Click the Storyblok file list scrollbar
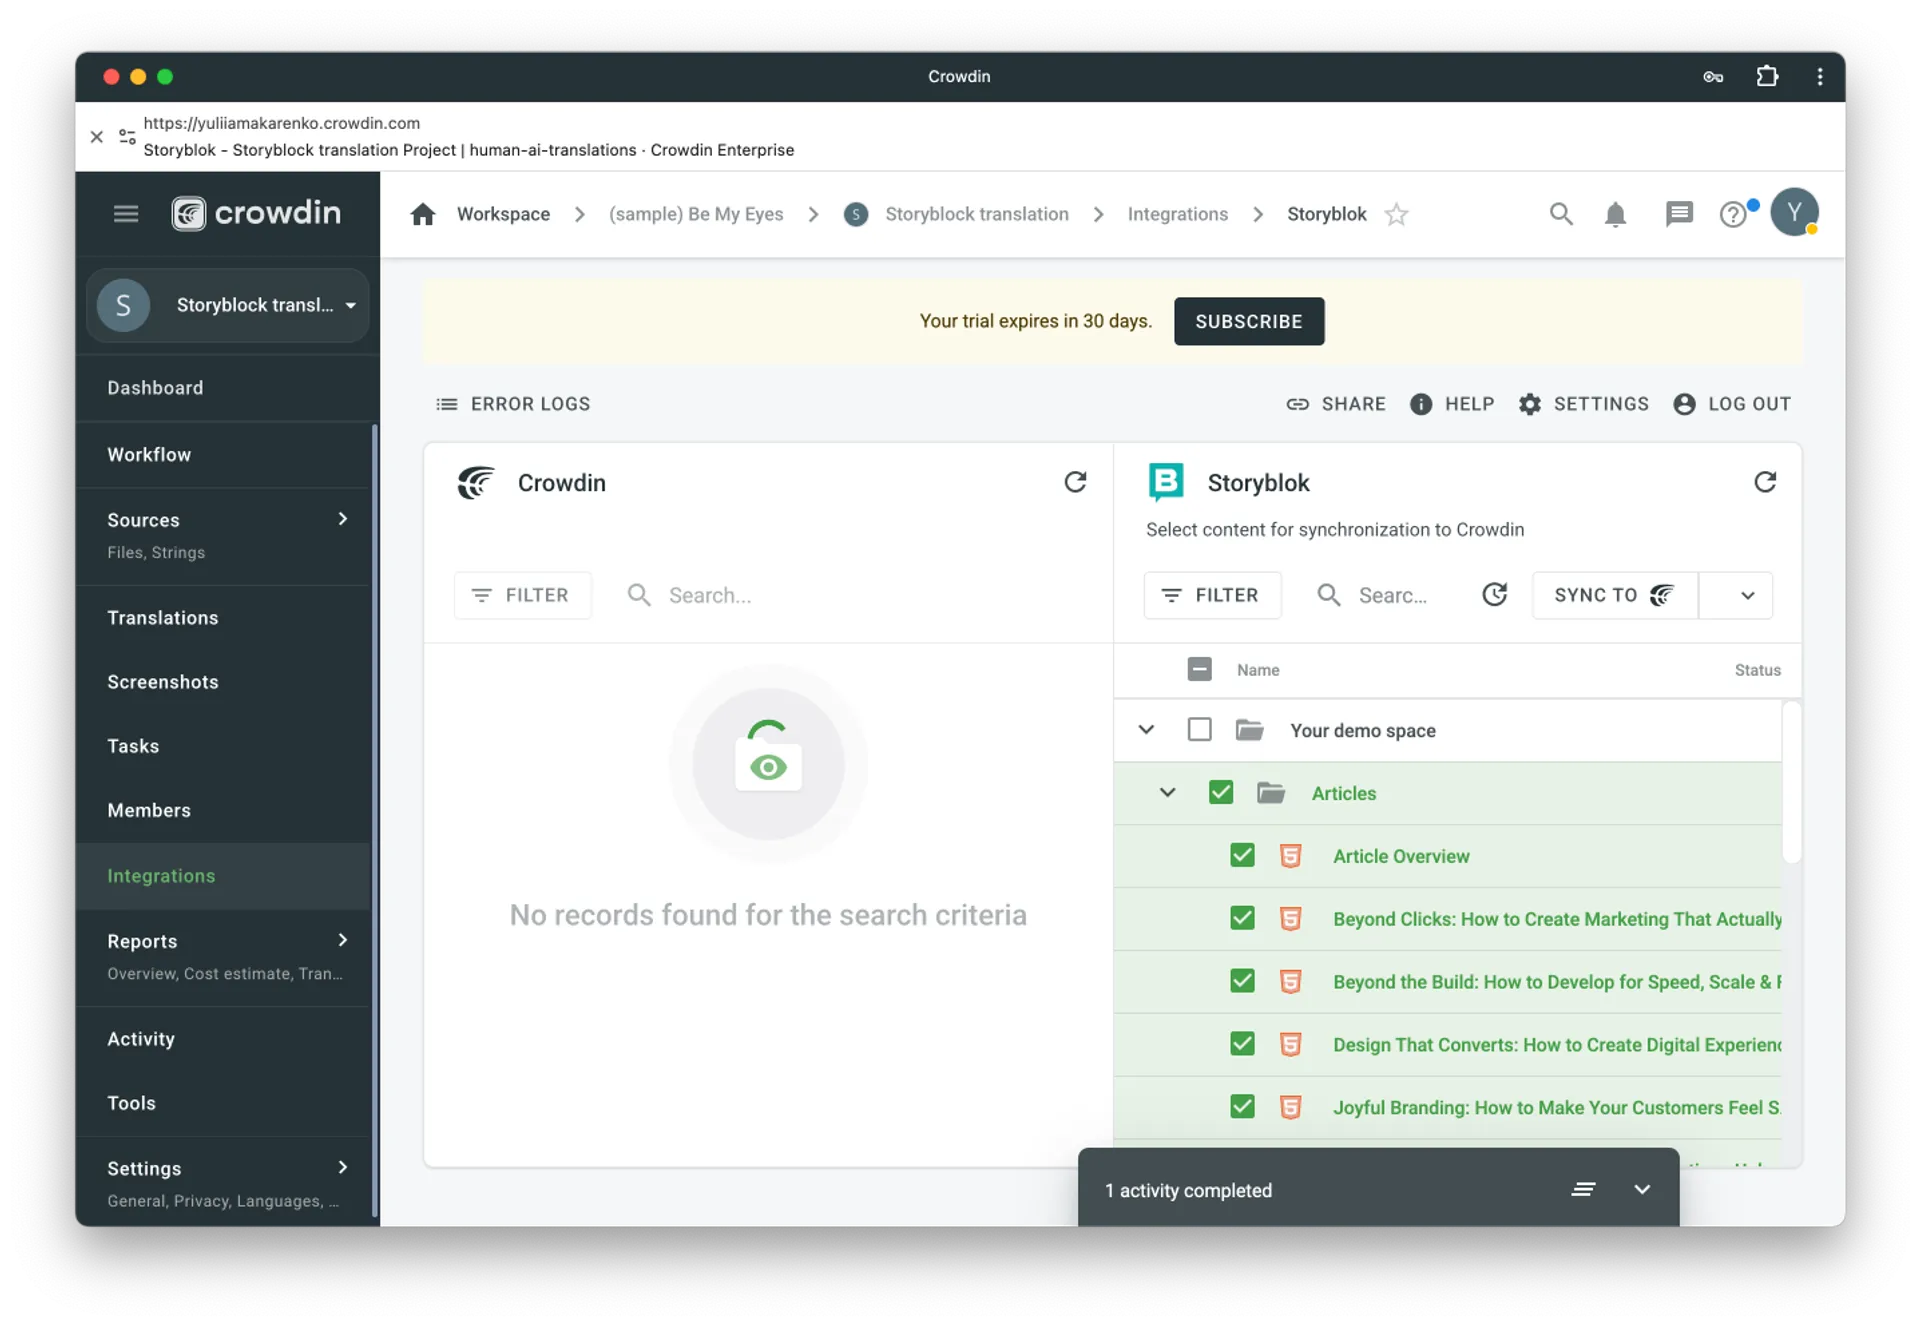The width and height of the screenshot is (1920, 1325). coord(1791,782)
